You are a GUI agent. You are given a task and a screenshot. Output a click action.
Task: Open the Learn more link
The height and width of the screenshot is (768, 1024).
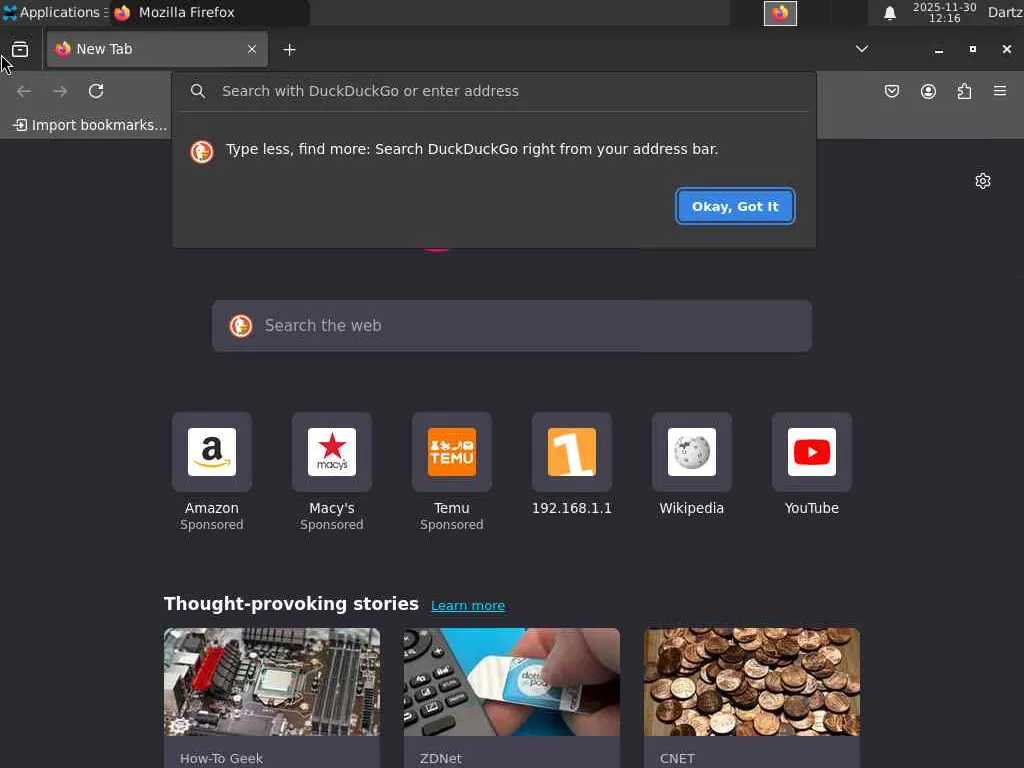pyautogui.click(x=468, y=605)
